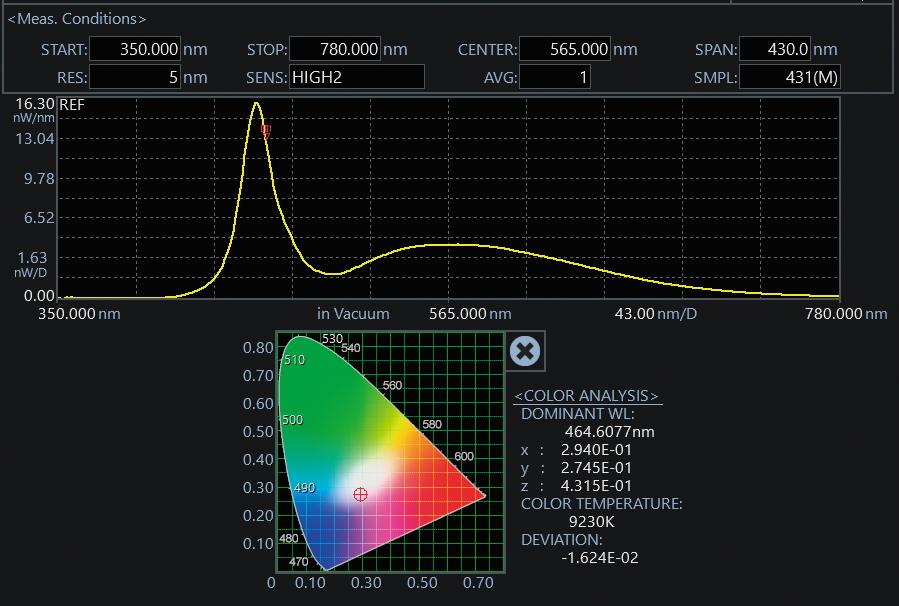Click the y chromaticity value 2.745E-01
This screenshot has height=606, width=899.
(596, 468)
